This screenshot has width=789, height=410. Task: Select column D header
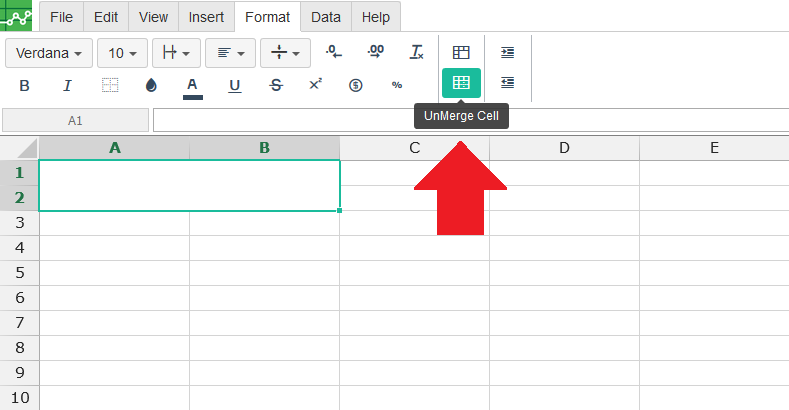click(564, 148)
